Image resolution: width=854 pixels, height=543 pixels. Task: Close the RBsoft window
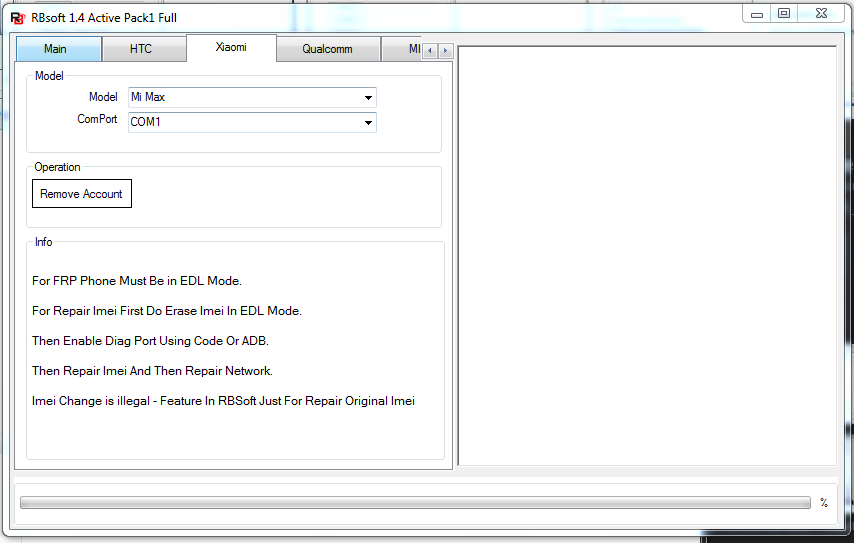[822, 14]
